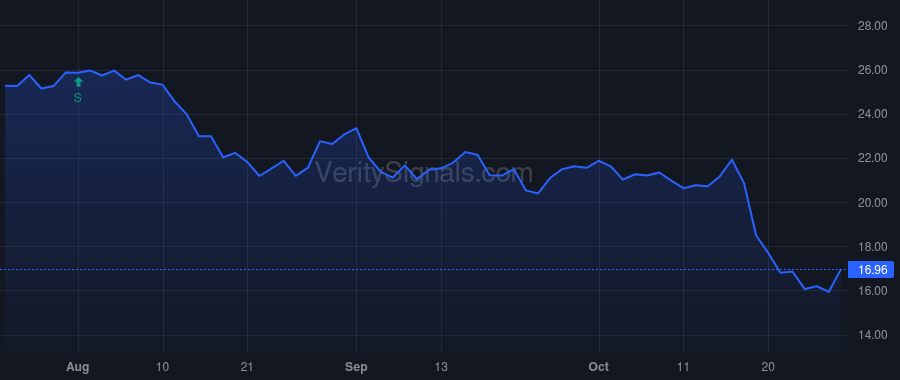
Task: Click the 21 date axis label
Action: (247, 367)
